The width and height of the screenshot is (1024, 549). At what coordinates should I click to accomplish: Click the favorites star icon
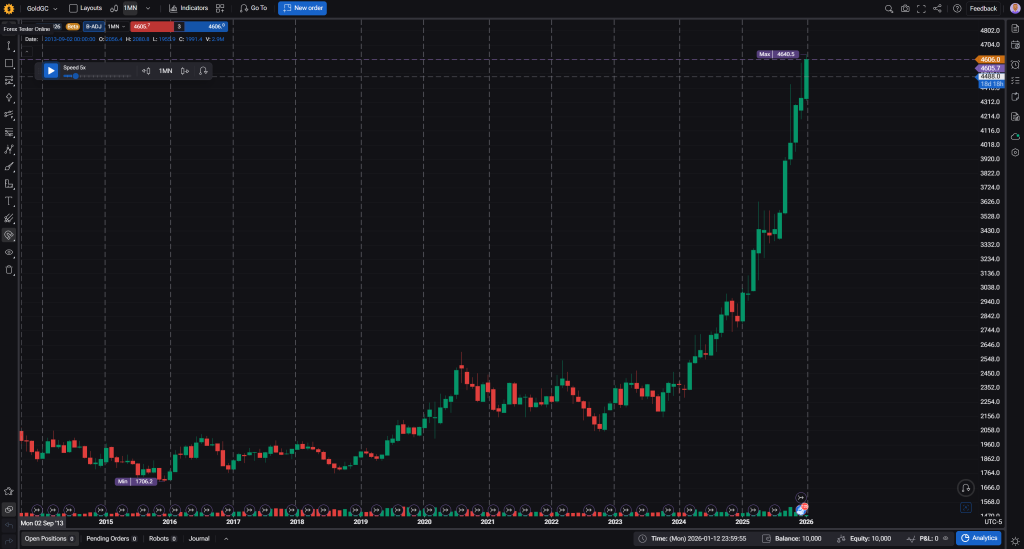(8, 492)
